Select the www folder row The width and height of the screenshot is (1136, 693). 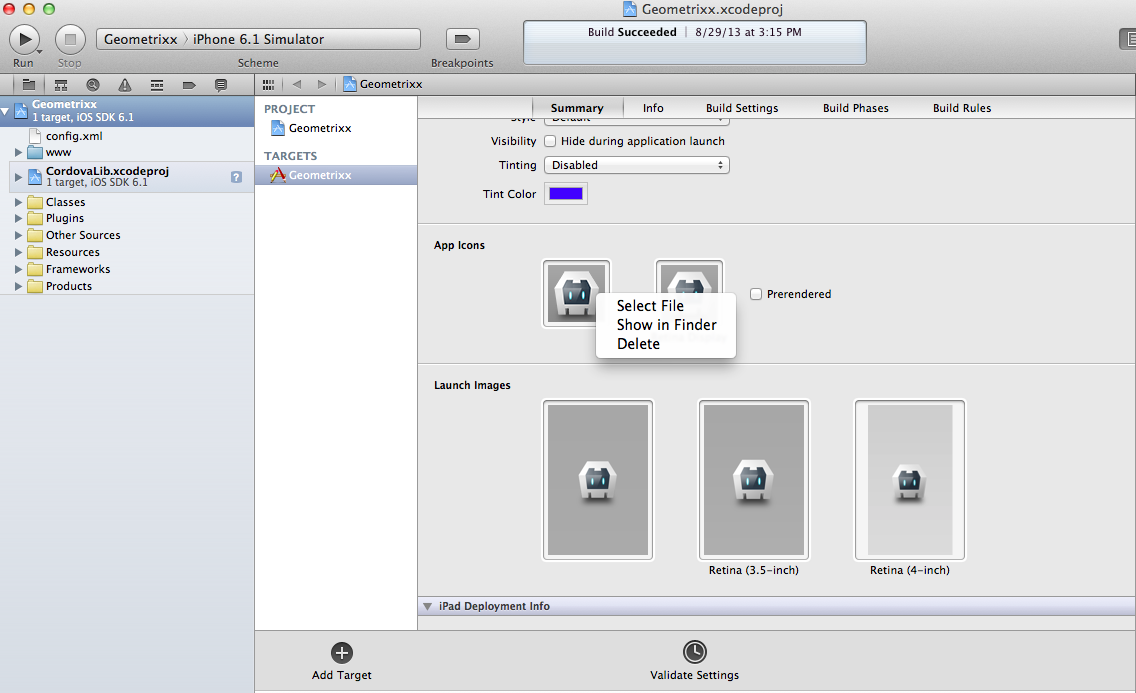pos(127,153)
